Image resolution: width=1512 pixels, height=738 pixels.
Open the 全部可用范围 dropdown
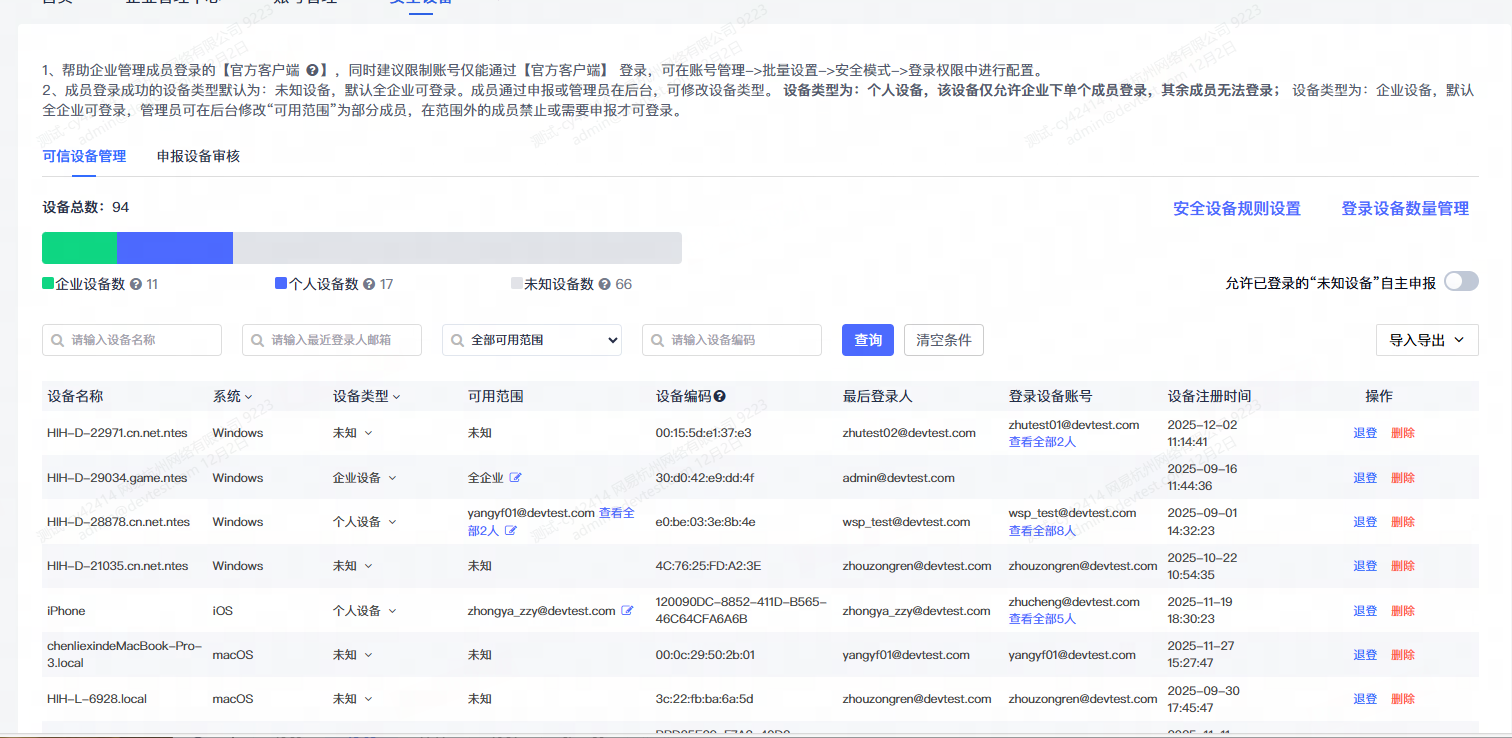pos(532,340)
